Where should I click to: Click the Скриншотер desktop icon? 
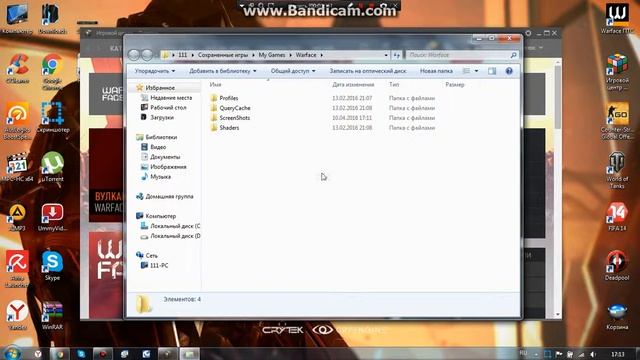53,118
